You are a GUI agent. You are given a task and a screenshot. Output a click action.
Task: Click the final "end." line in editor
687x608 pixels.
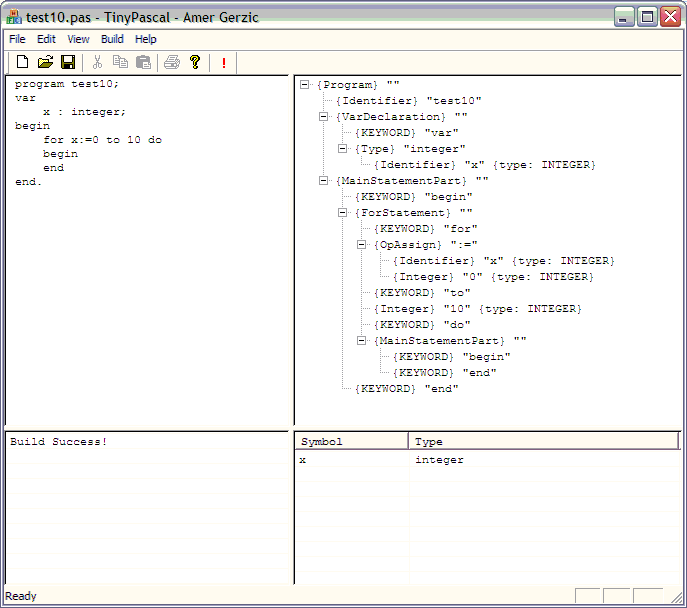[28, 182]
